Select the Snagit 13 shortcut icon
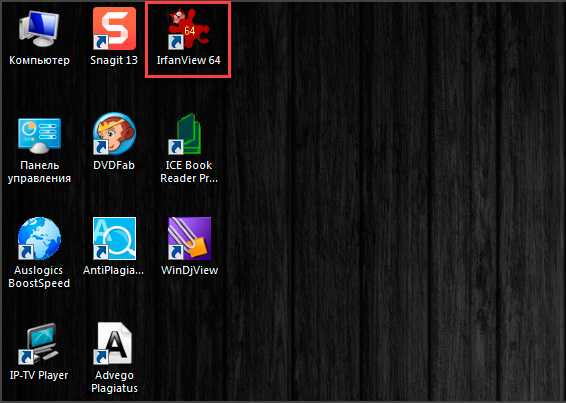 point(114,28)
